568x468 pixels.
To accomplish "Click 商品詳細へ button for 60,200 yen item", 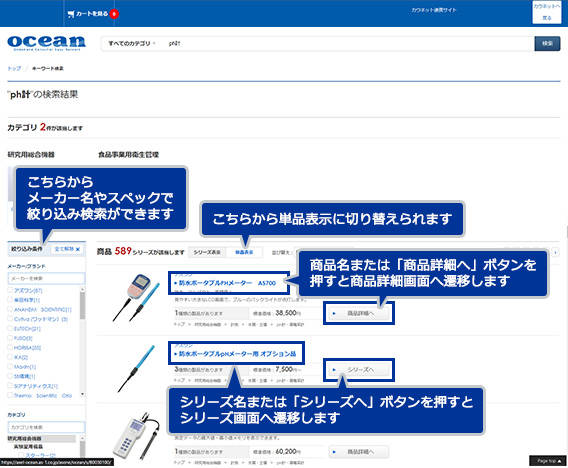I will click(x=359, y=452).
